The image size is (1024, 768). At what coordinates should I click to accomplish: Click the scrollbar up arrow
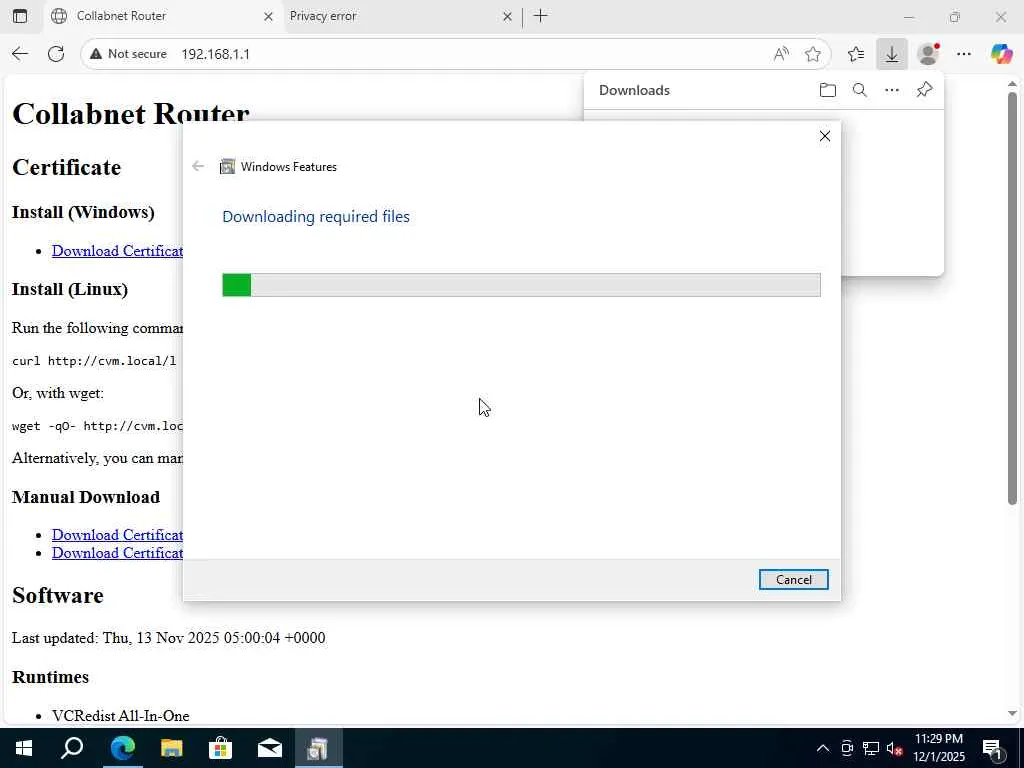point(1012,84)
